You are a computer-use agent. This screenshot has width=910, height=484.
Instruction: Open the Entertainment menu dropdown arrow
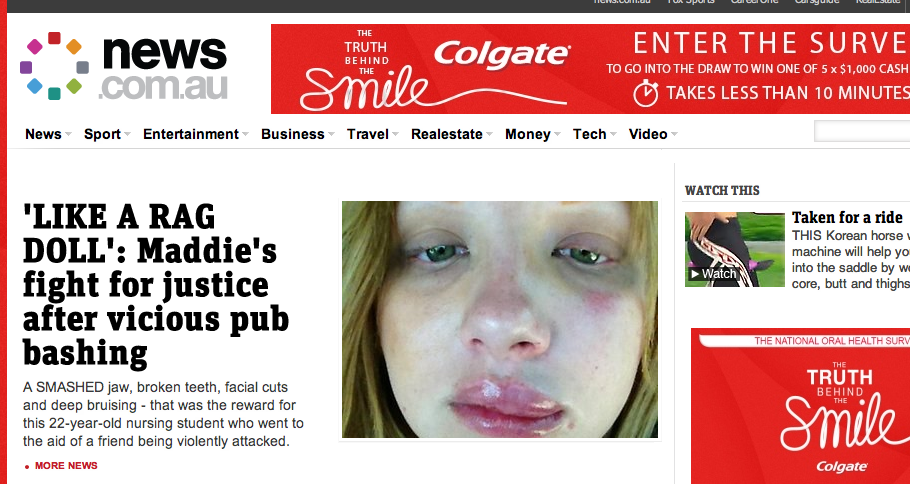(x=245, y=135)
